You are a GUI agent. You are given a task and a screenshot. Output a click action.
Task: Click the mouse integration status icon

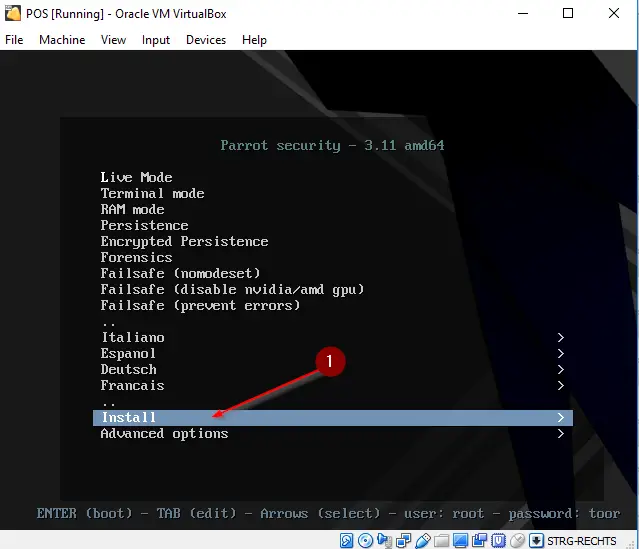pos(517,541)
